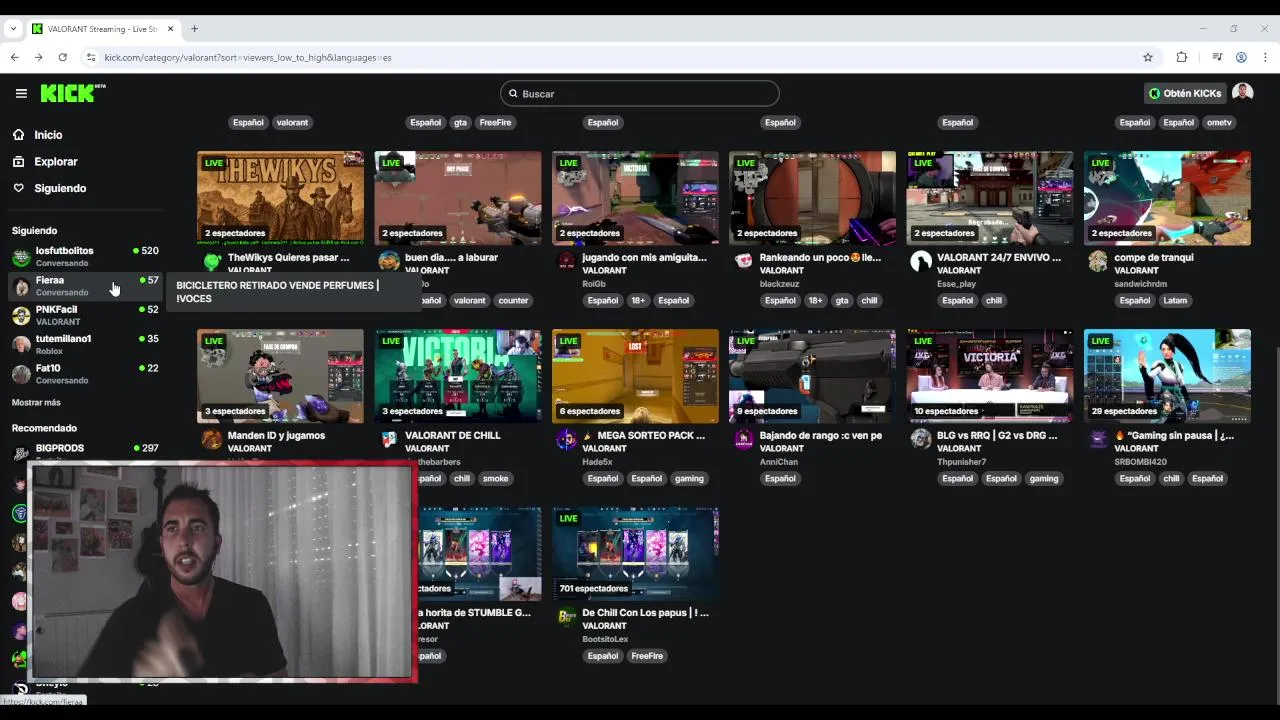
Task: Click Hade5x channel avatar icon
Action: [x=566, y=440]
